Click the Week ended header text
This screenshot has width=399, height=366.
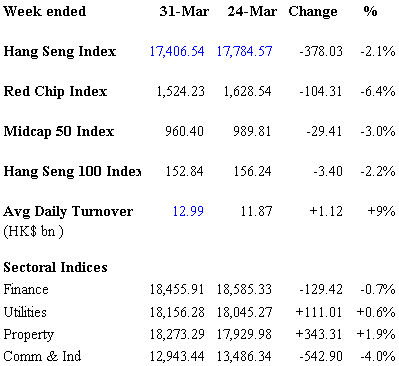(x=45, y=12)
